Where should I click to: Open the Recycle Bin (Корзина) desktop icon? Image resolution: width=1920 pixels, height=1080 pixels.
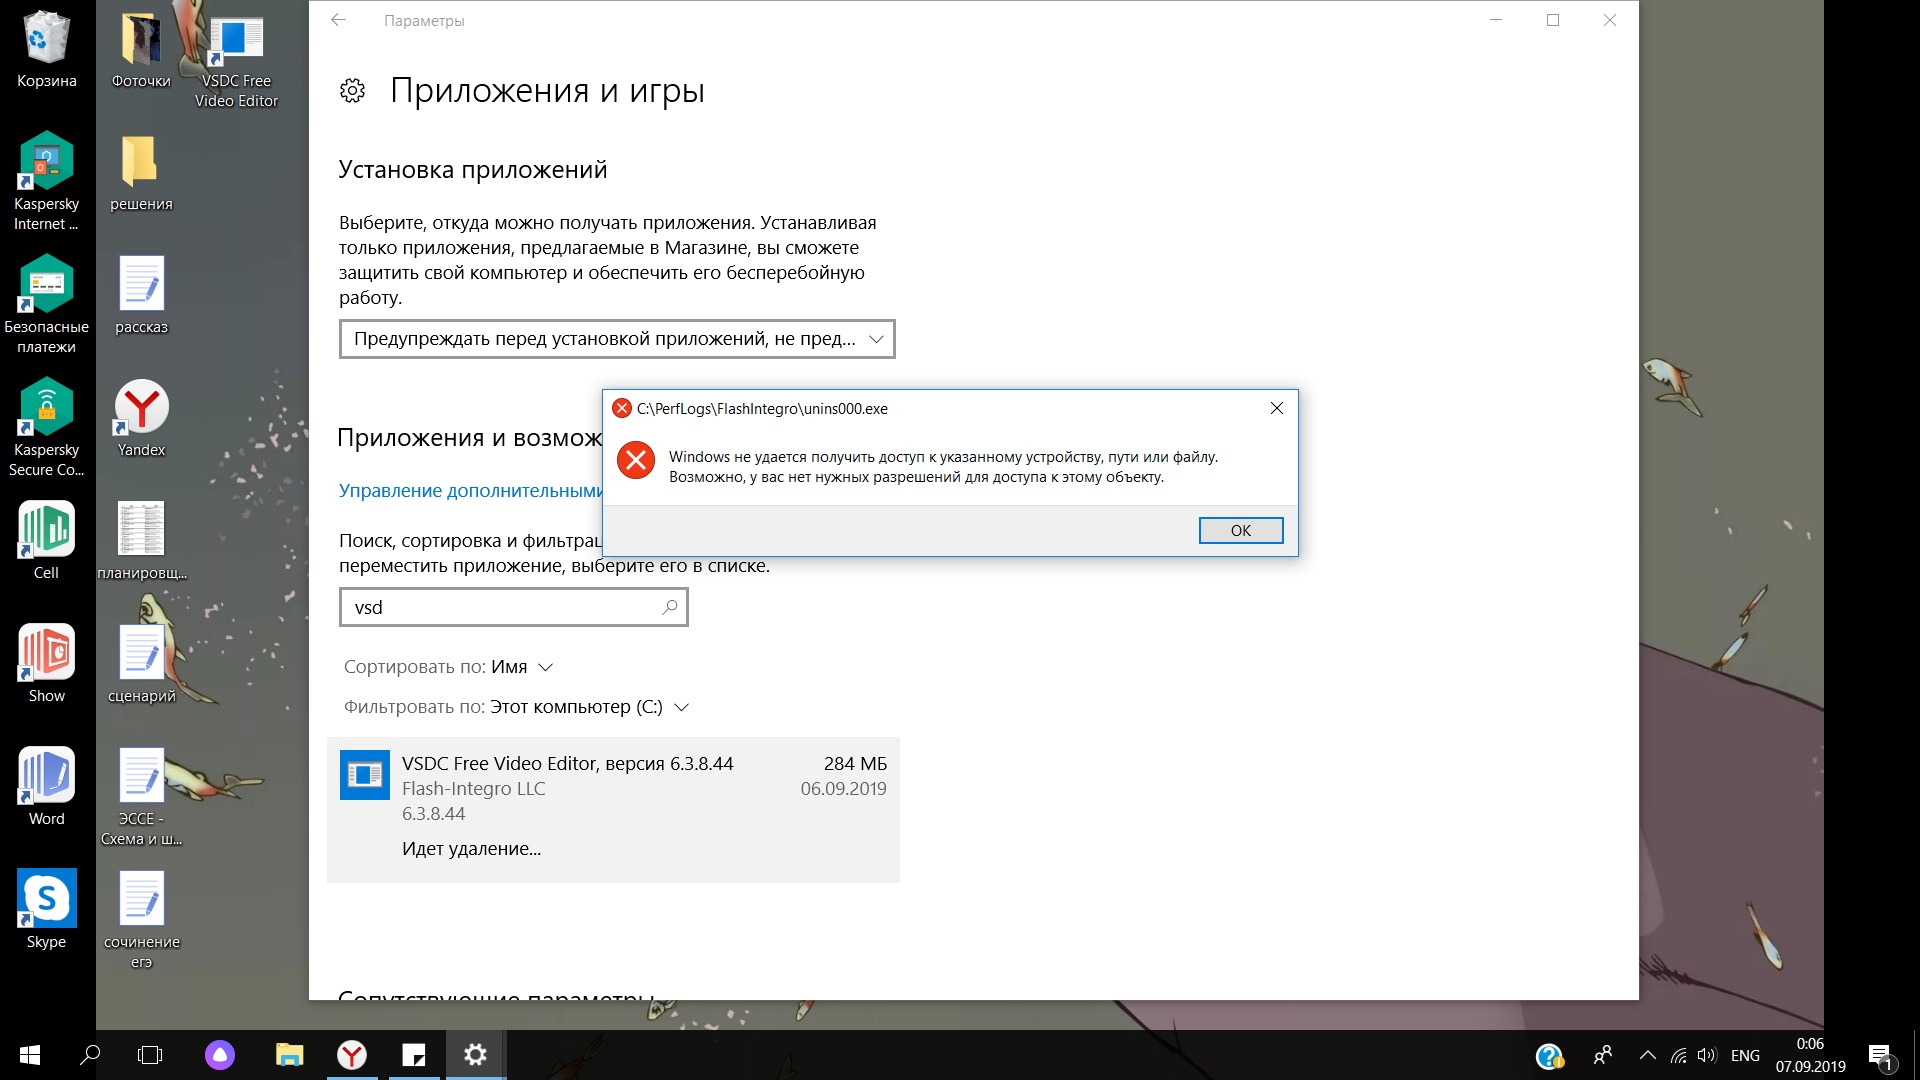(x=46, y=50)
